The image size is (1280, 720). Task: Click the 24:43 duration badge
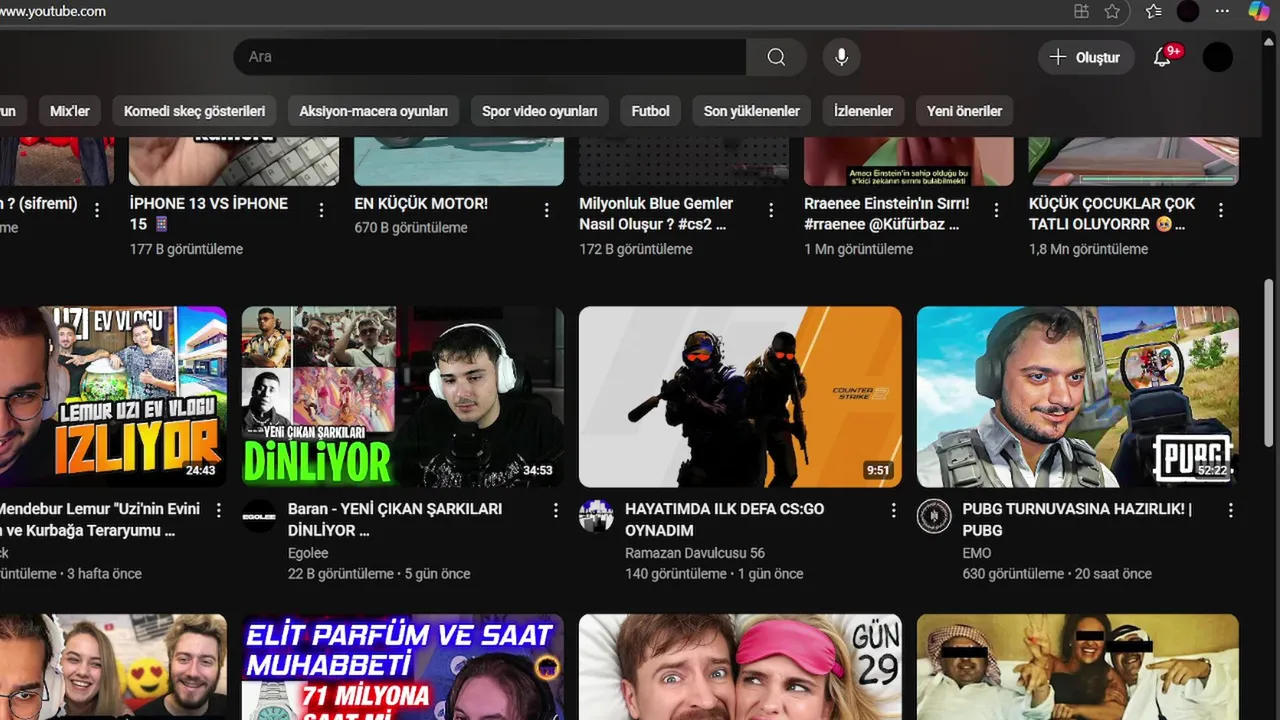[200, 470]
